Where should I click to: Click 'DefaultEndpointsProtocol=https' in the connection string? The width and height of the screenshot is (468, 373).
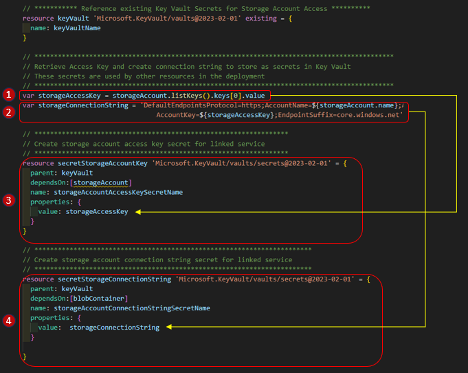tap(203, 105)
